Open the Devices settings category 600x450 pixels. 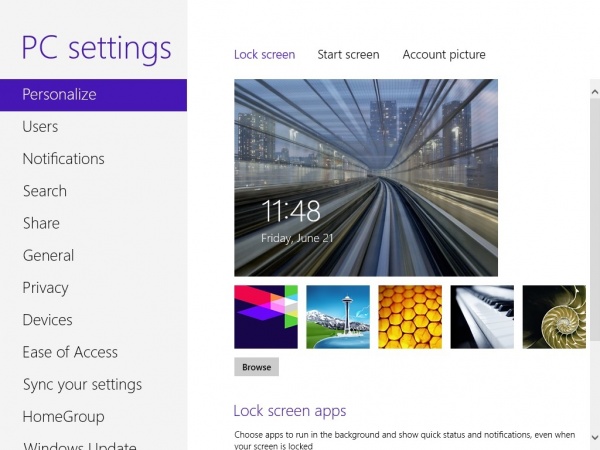pyautogui.click(x=47, y=320)
